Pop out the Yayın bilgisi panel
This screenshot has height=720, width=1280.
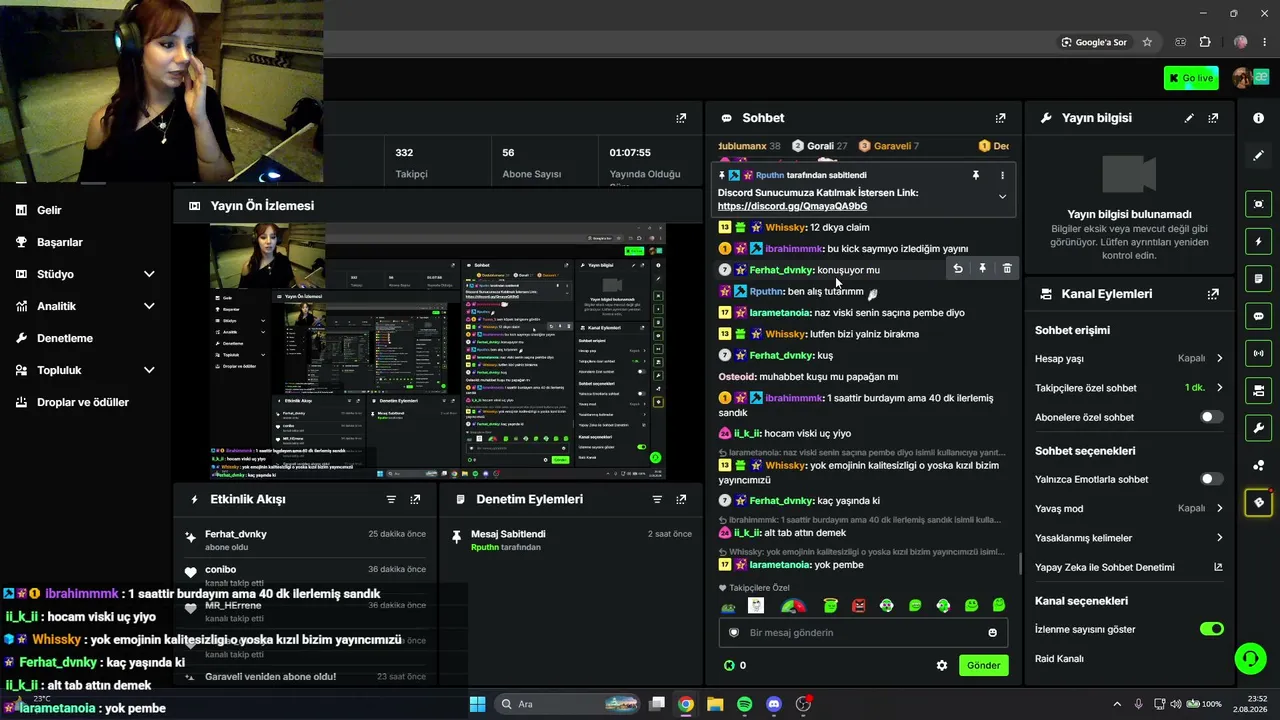tap(1213, 118)
